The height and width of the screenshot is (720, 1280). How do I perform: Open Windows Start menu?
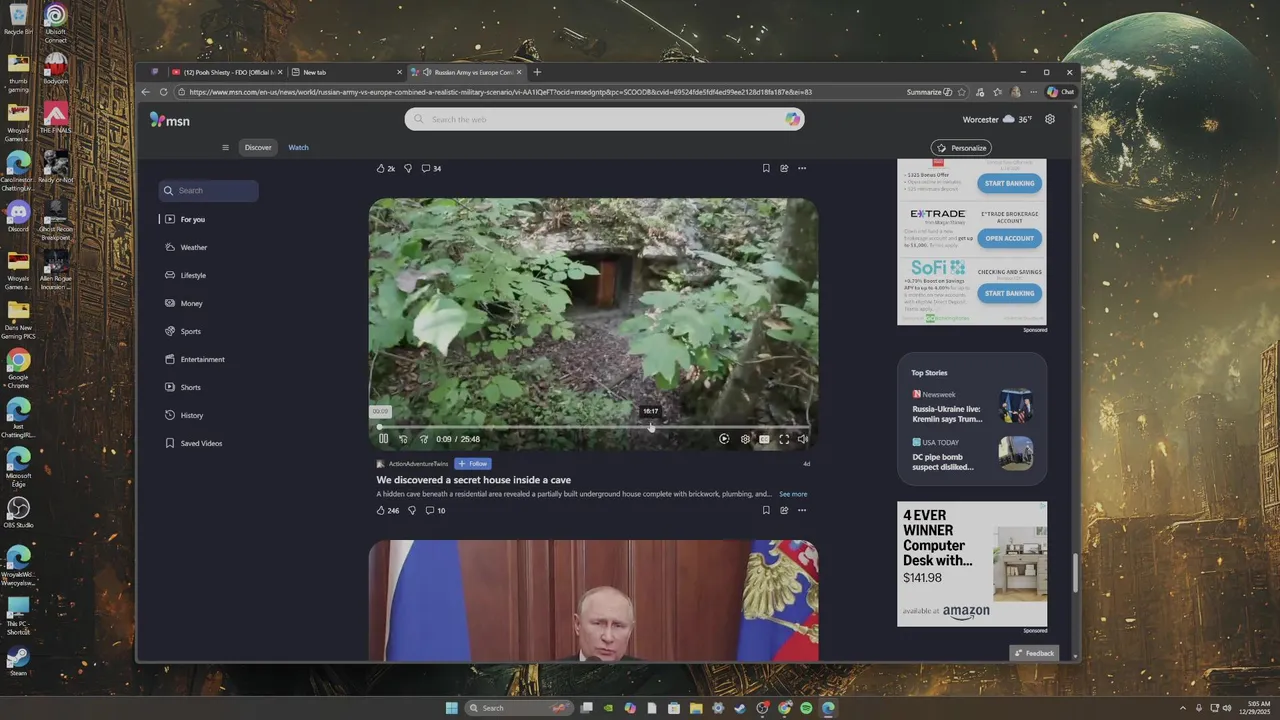coord(451,708)
